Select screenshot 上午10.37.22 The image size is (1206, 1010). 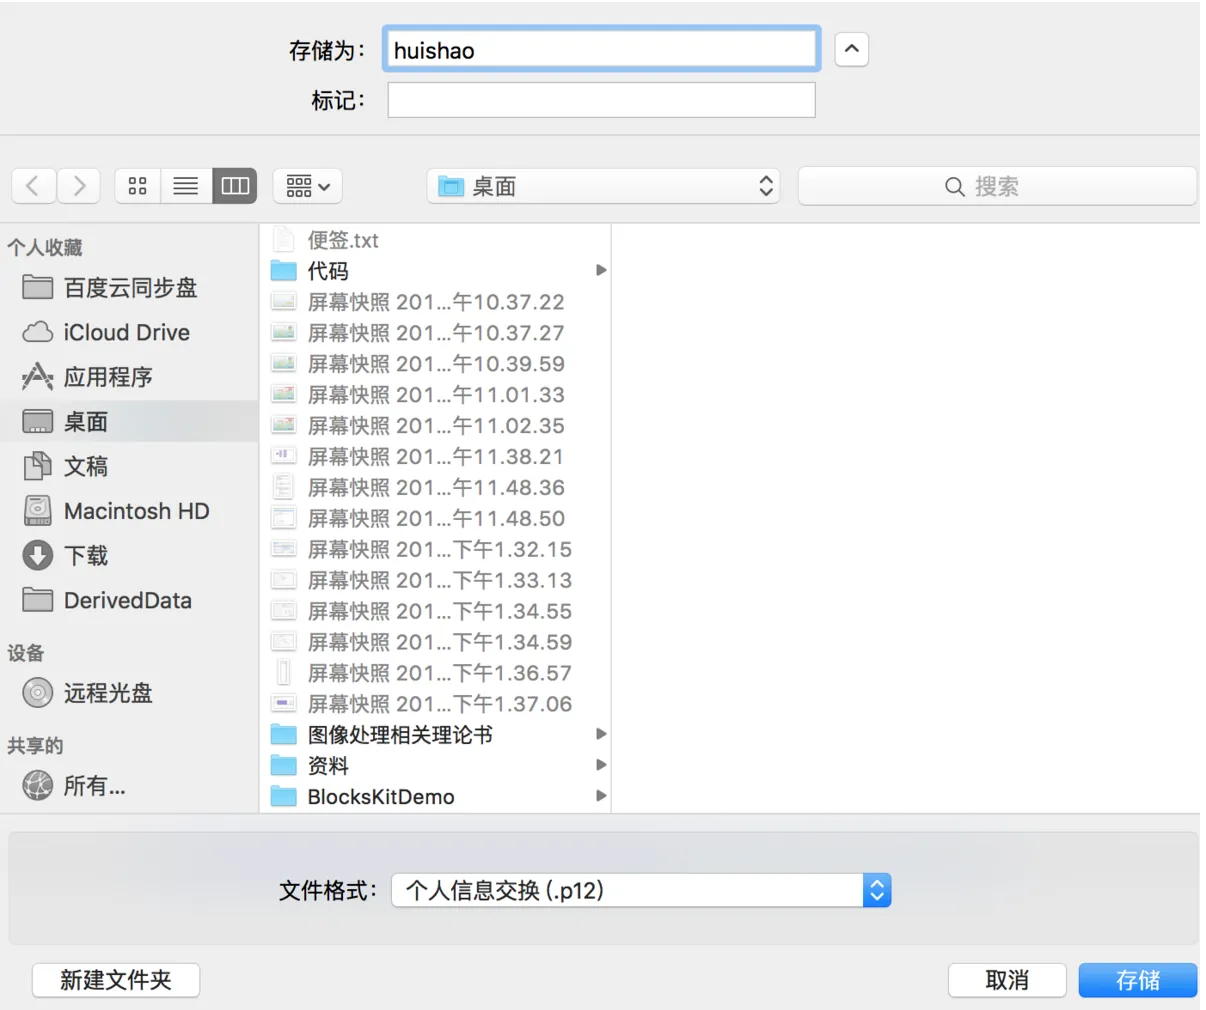(436, 302)
